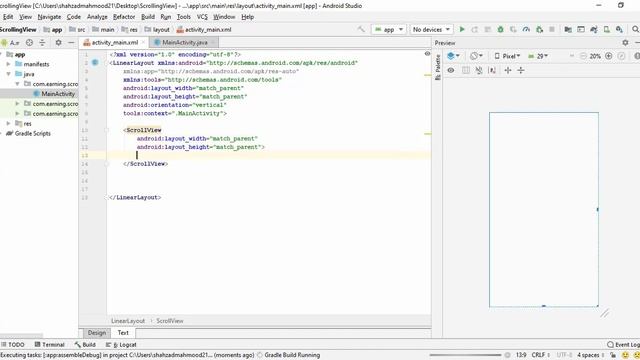Click the make project hammer icon

(361, 29)
